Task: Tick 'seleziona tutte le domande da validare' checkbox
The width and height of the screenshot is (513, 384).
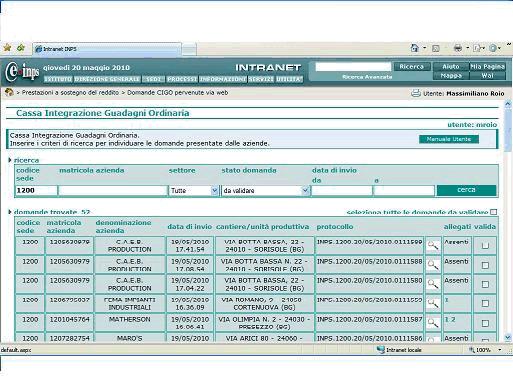Action: pos(494,212)
